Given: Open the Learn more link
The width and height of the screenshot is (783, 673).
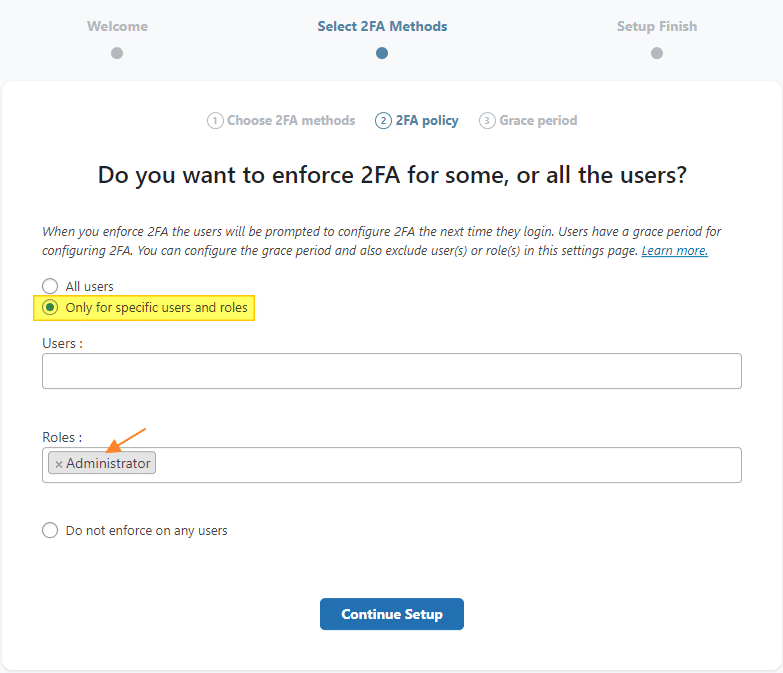Looking at the screenshot, I should [674, 251].
